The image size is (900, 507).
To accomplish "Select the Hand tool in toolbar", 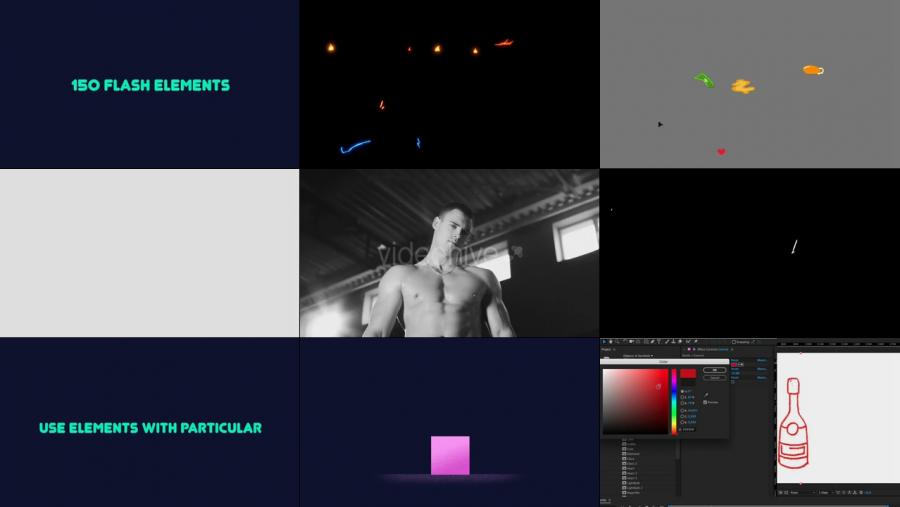I will 612,342.
